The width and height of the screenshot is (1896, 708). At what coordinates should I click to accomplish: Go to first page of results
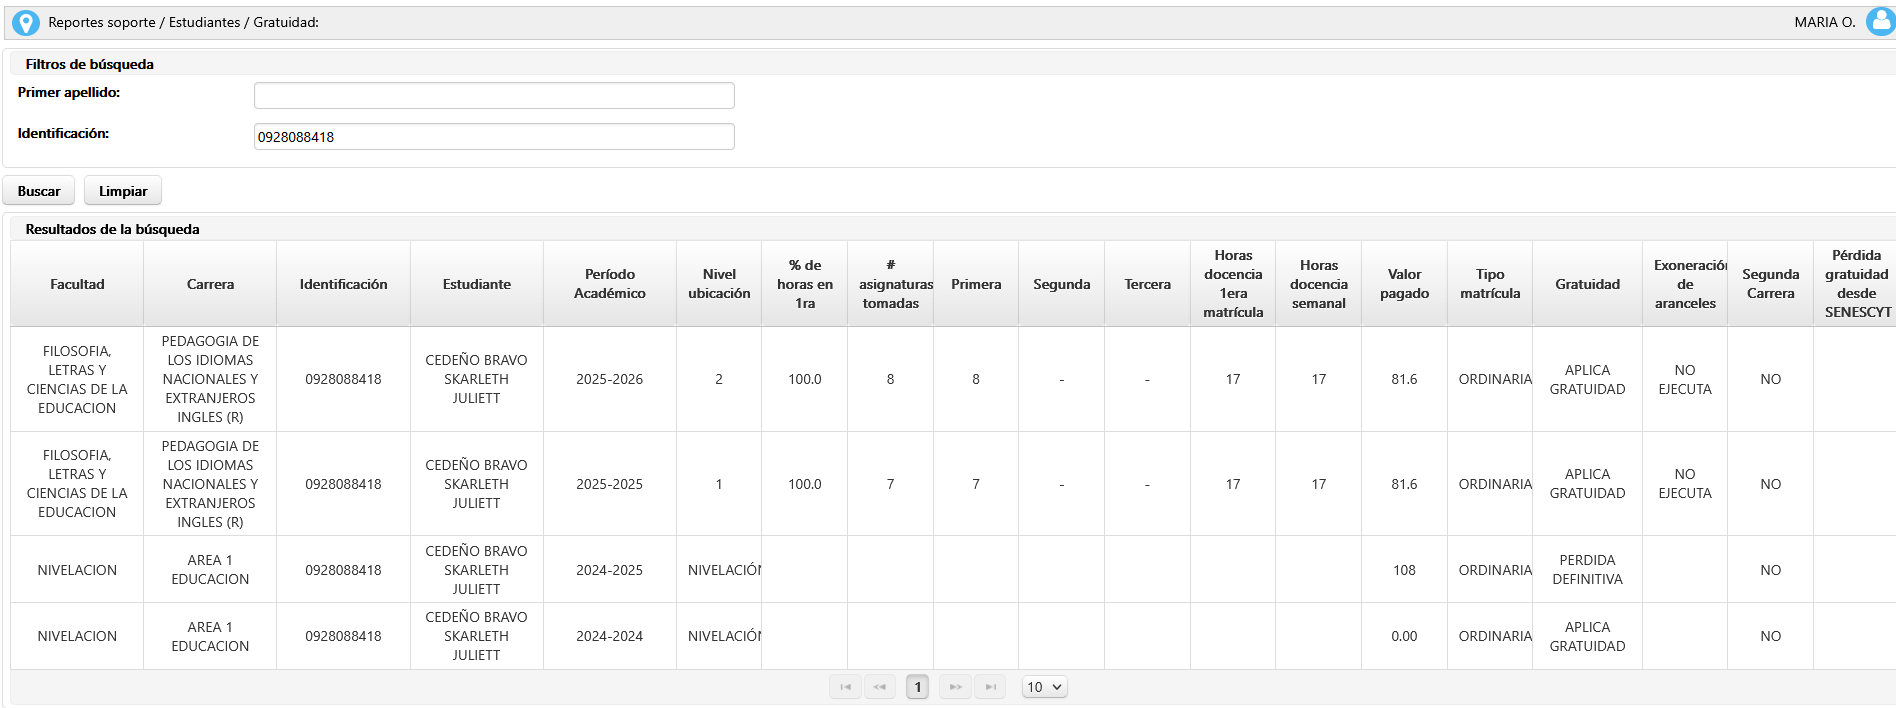(845, 687)
